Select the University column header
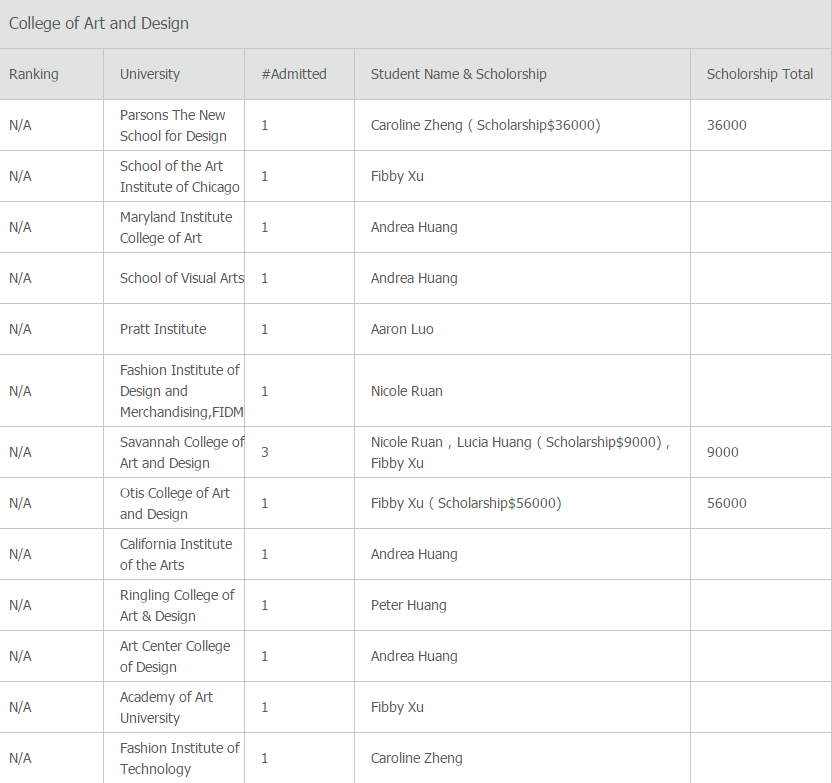 150,74
